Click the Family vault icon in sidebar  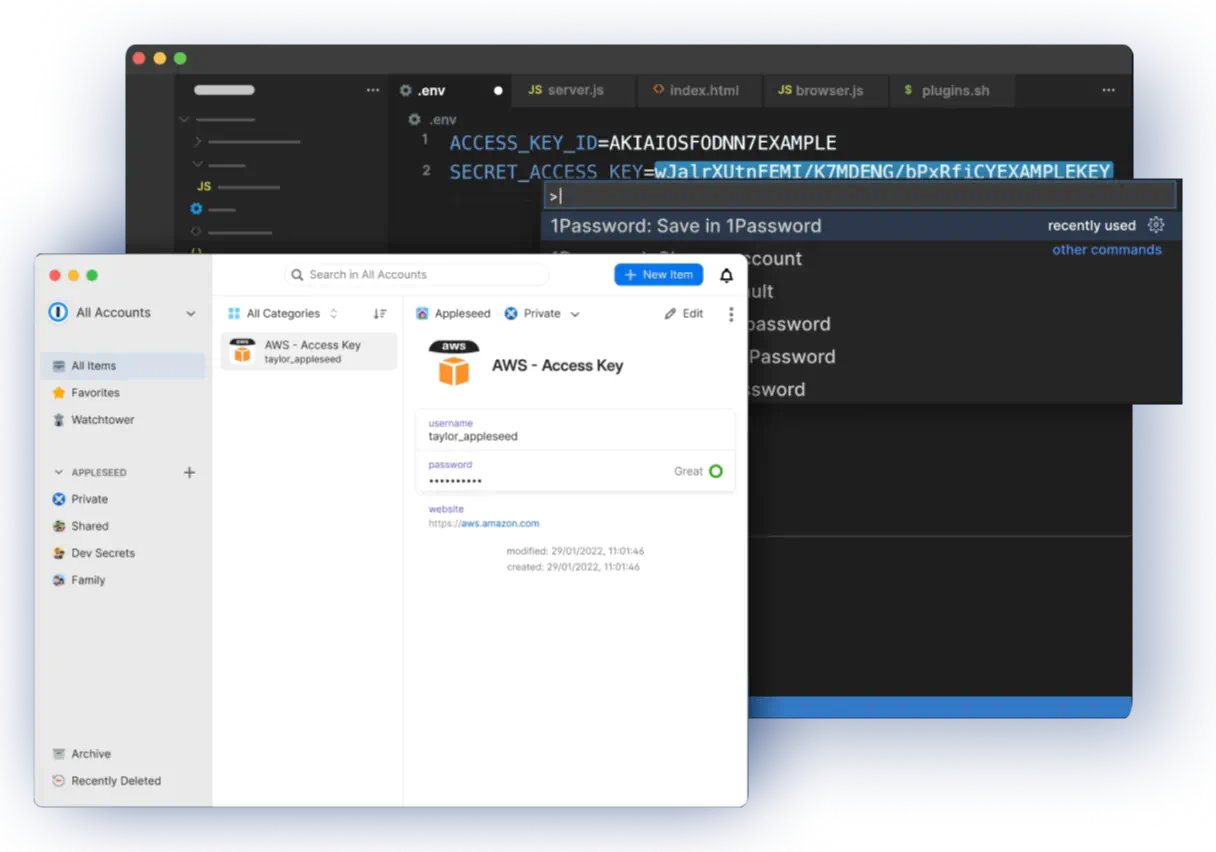point(59,580)
